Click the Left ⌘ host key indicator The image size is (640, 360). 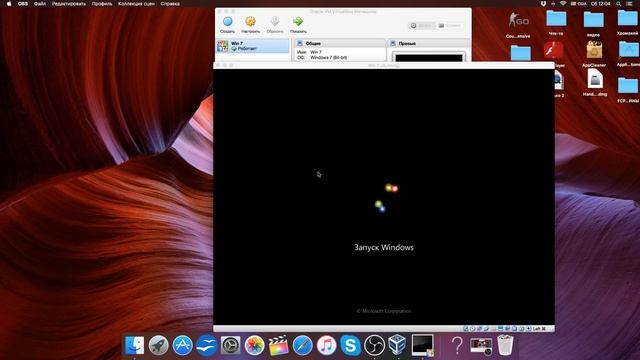539,329
